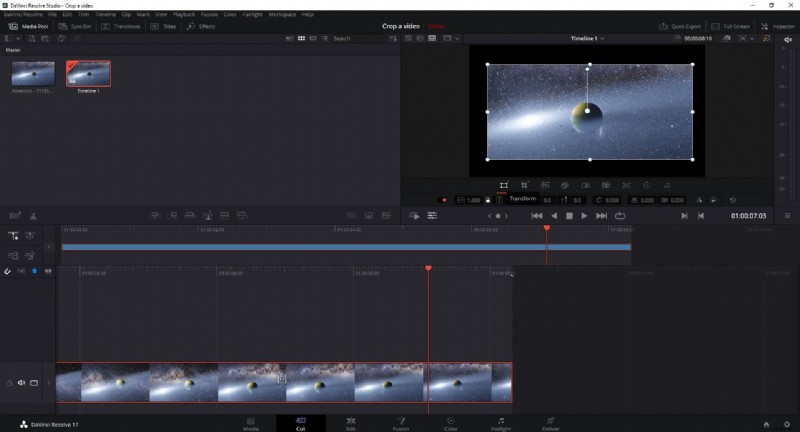Open the Dynamic Zoom tool
800x432 pixels.
545,185
